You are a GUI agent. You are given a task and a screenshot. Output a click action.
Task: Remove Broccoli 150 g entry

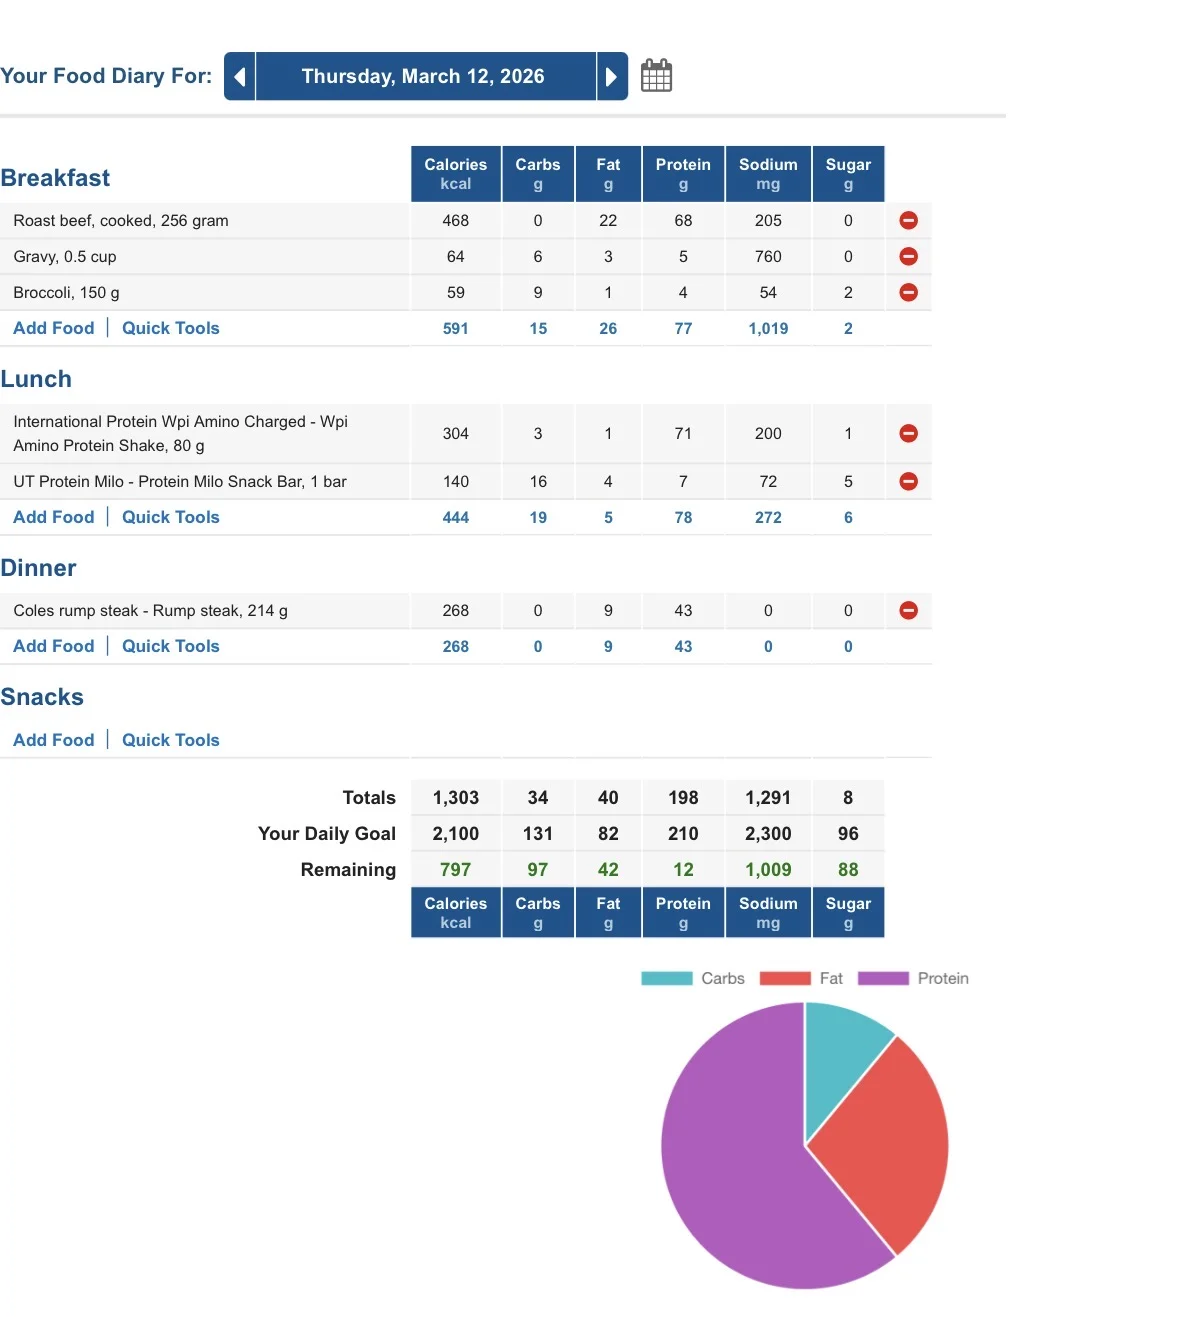908,293
